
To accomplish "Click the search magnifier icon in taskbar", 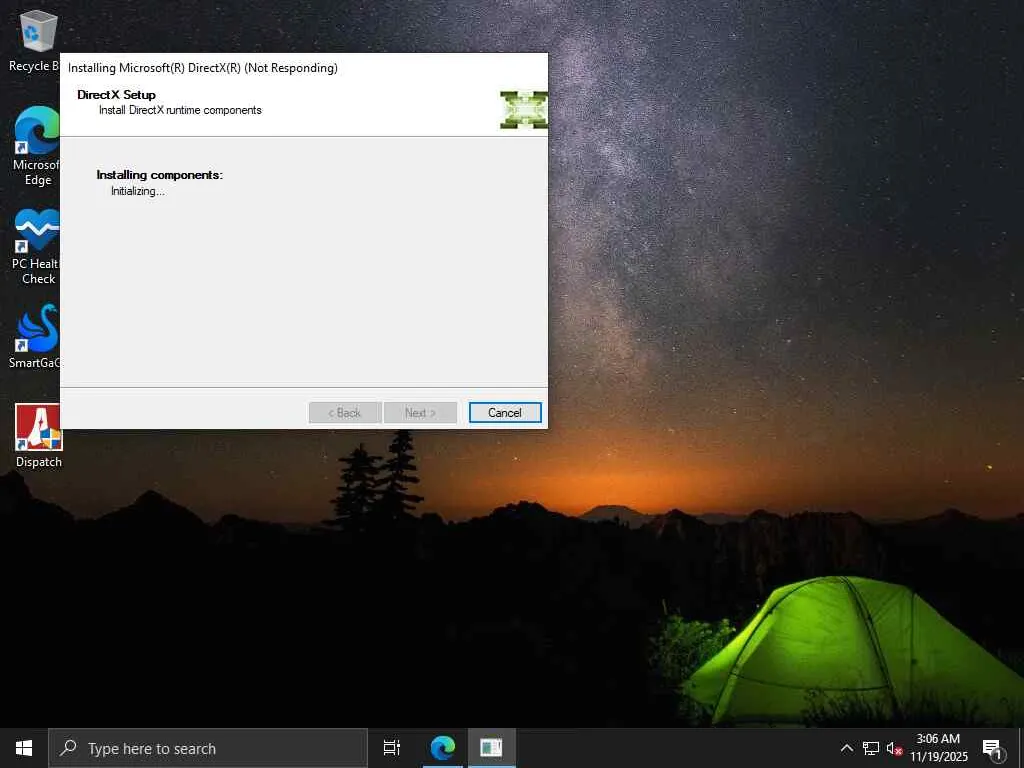I will (68, 748).
